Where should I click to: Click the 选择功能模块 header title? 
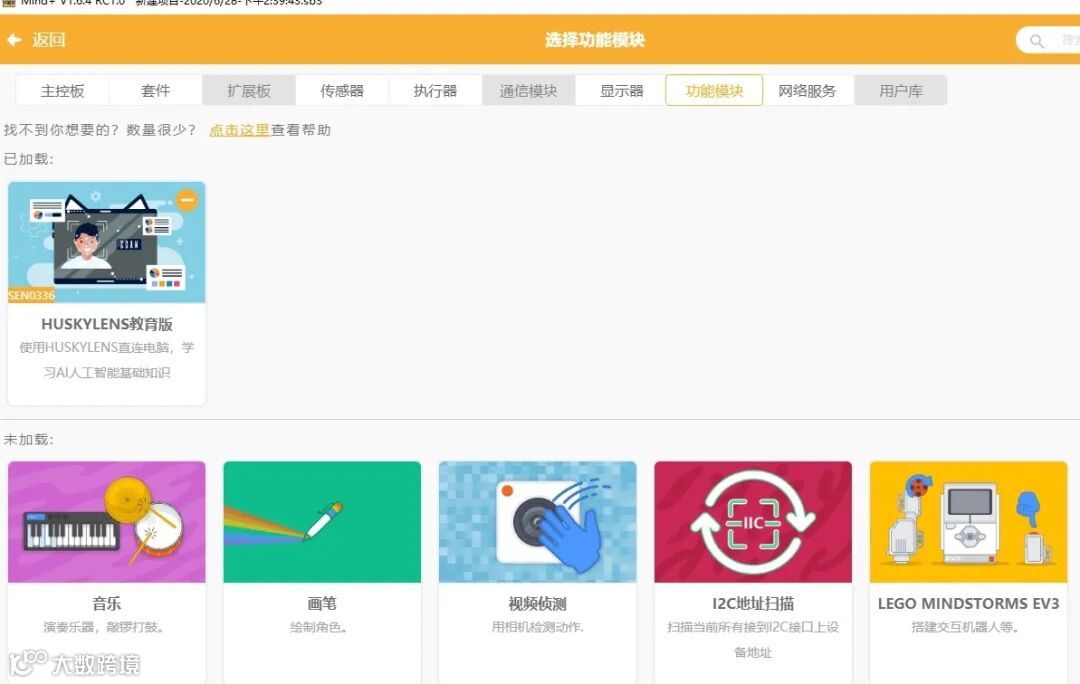click(595, 40)
